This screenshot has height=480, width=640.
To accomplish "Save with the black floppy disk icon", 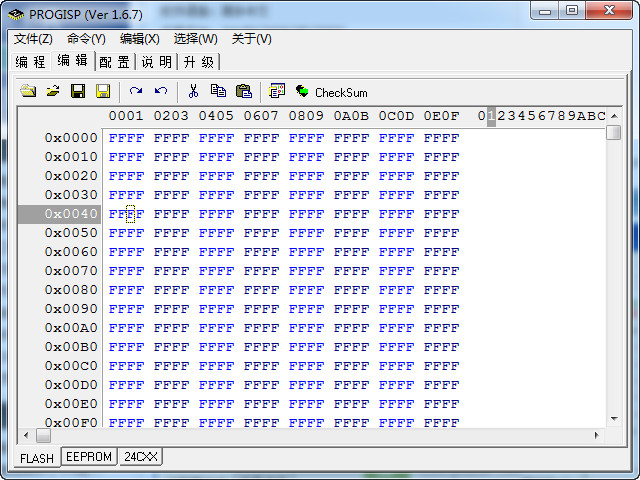I will [77, 91].
